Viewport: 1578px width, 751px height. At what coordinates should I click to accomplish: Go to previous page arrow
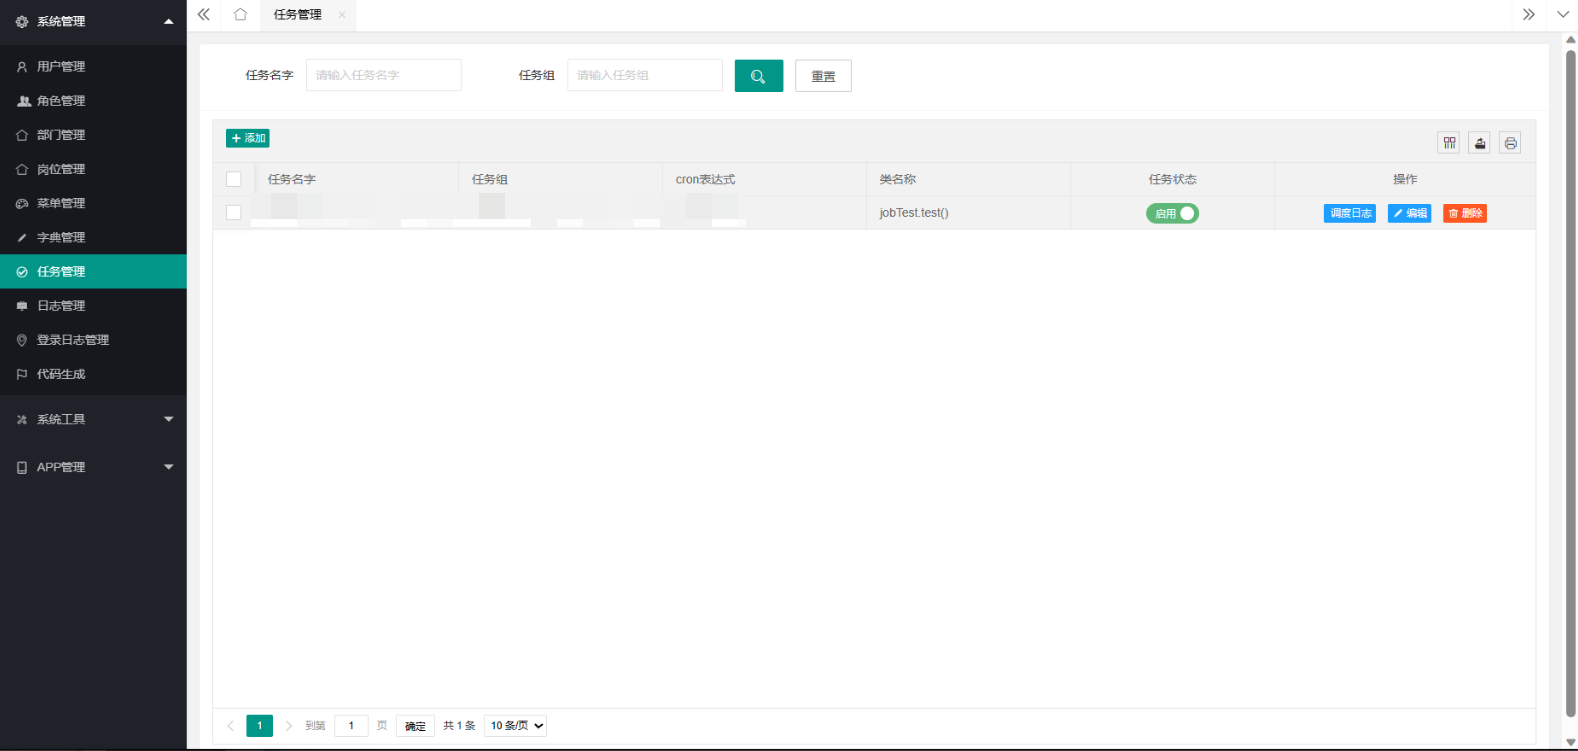point(230,726)
